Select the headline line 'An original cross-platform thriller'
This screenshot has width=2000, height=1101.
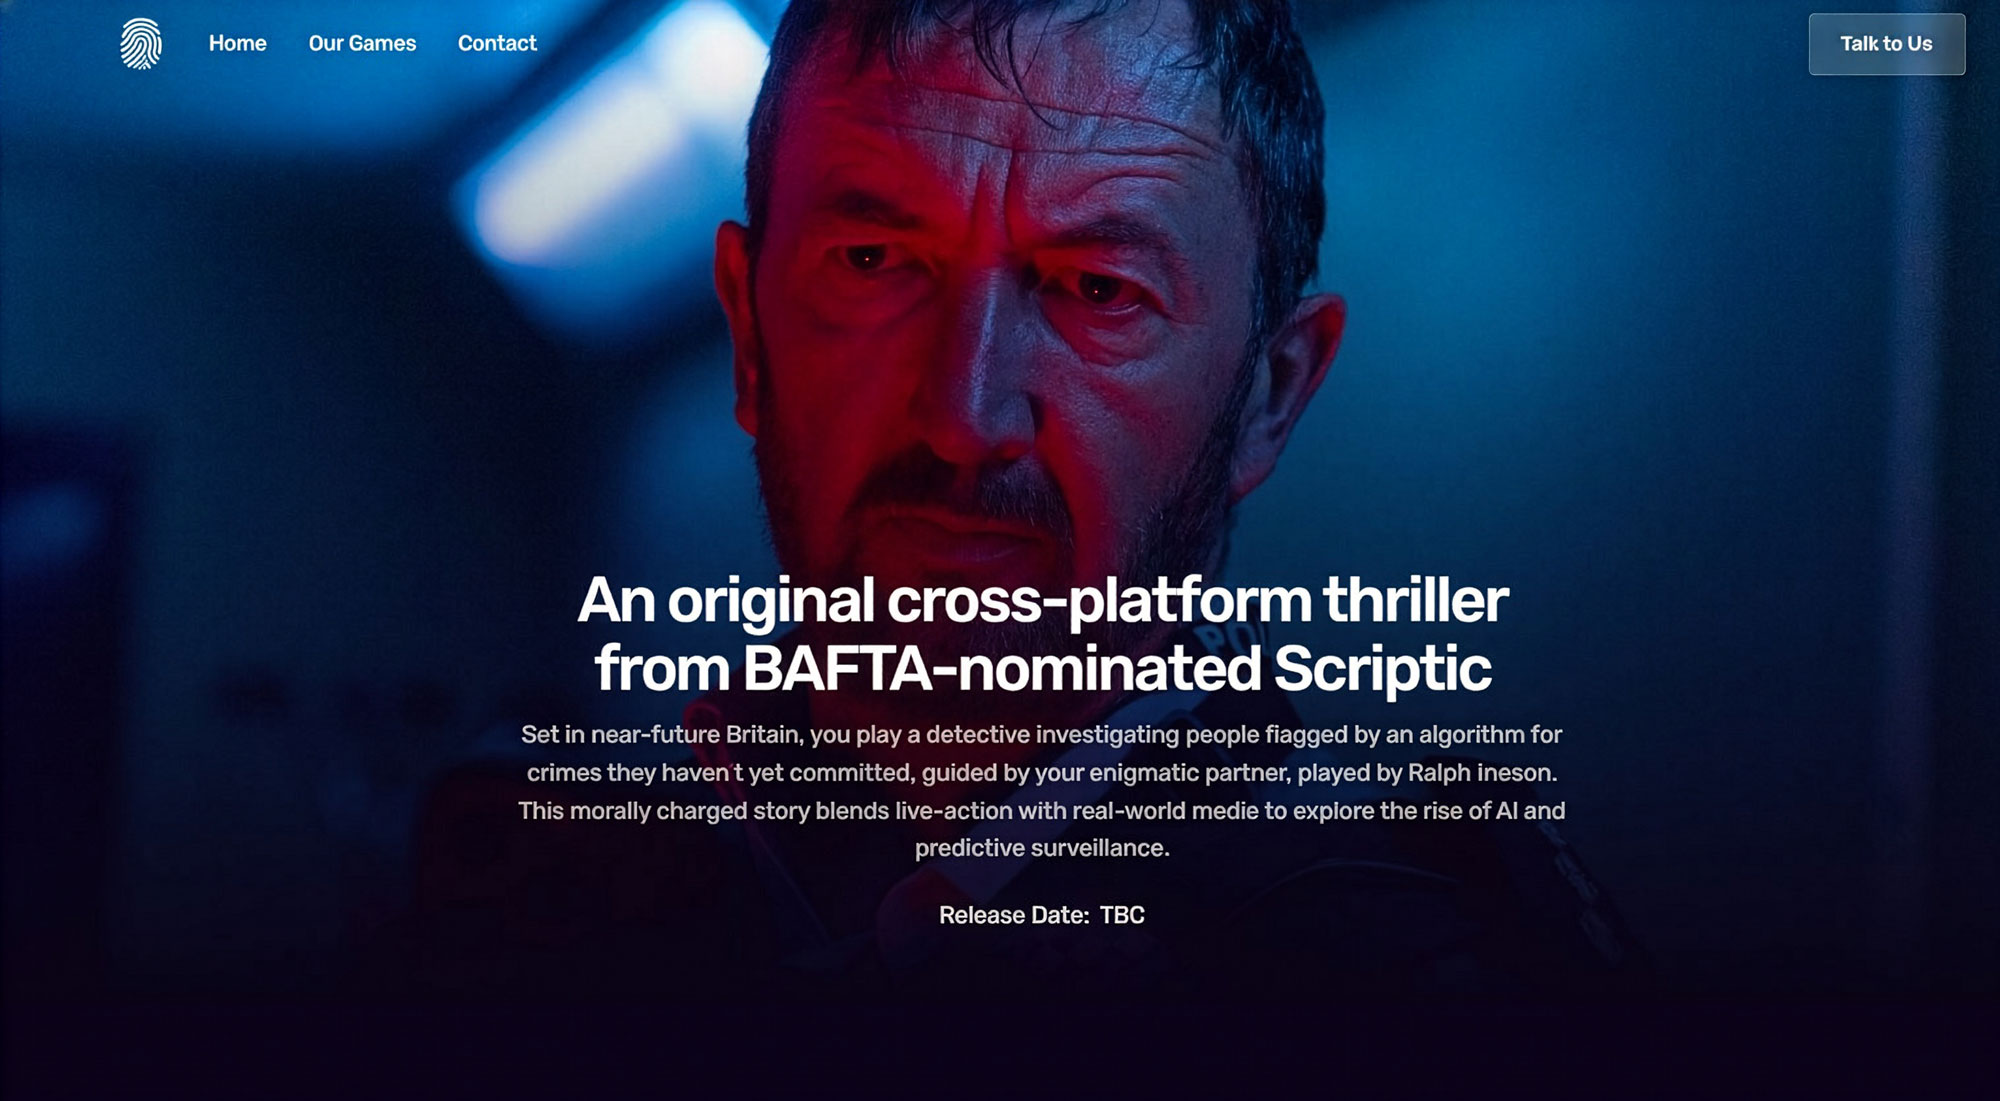click(x=1042, y=600)
